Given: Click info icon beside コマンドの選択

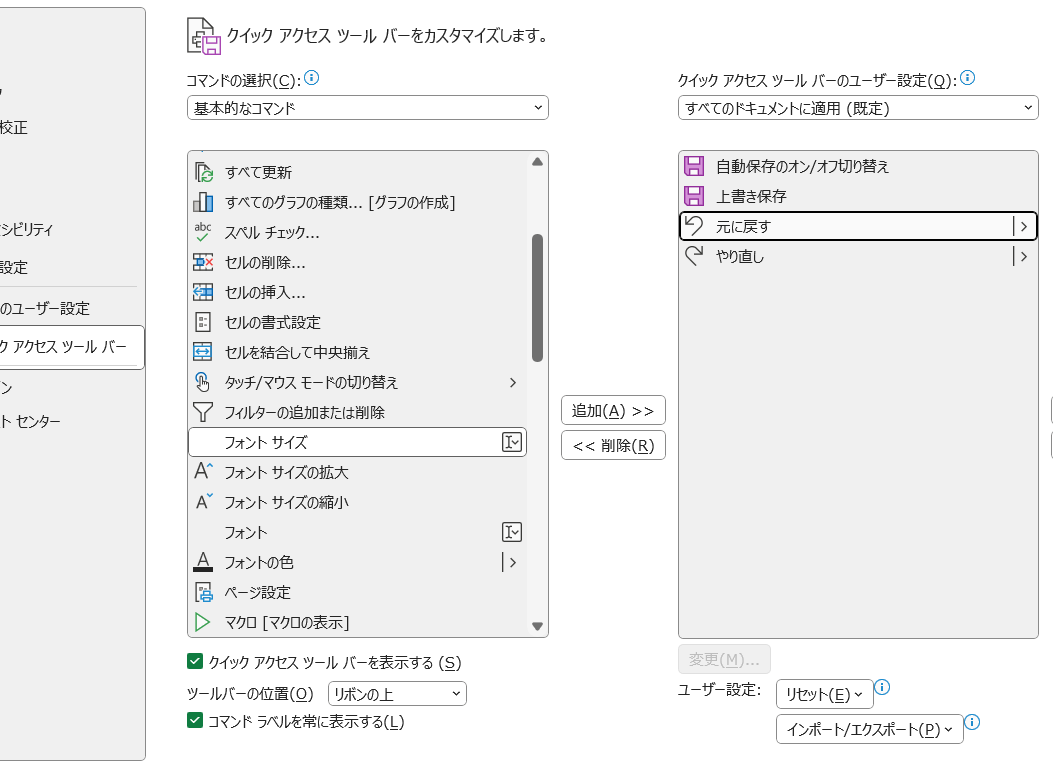Looking at the screenshot, I should tap(312, 78).
